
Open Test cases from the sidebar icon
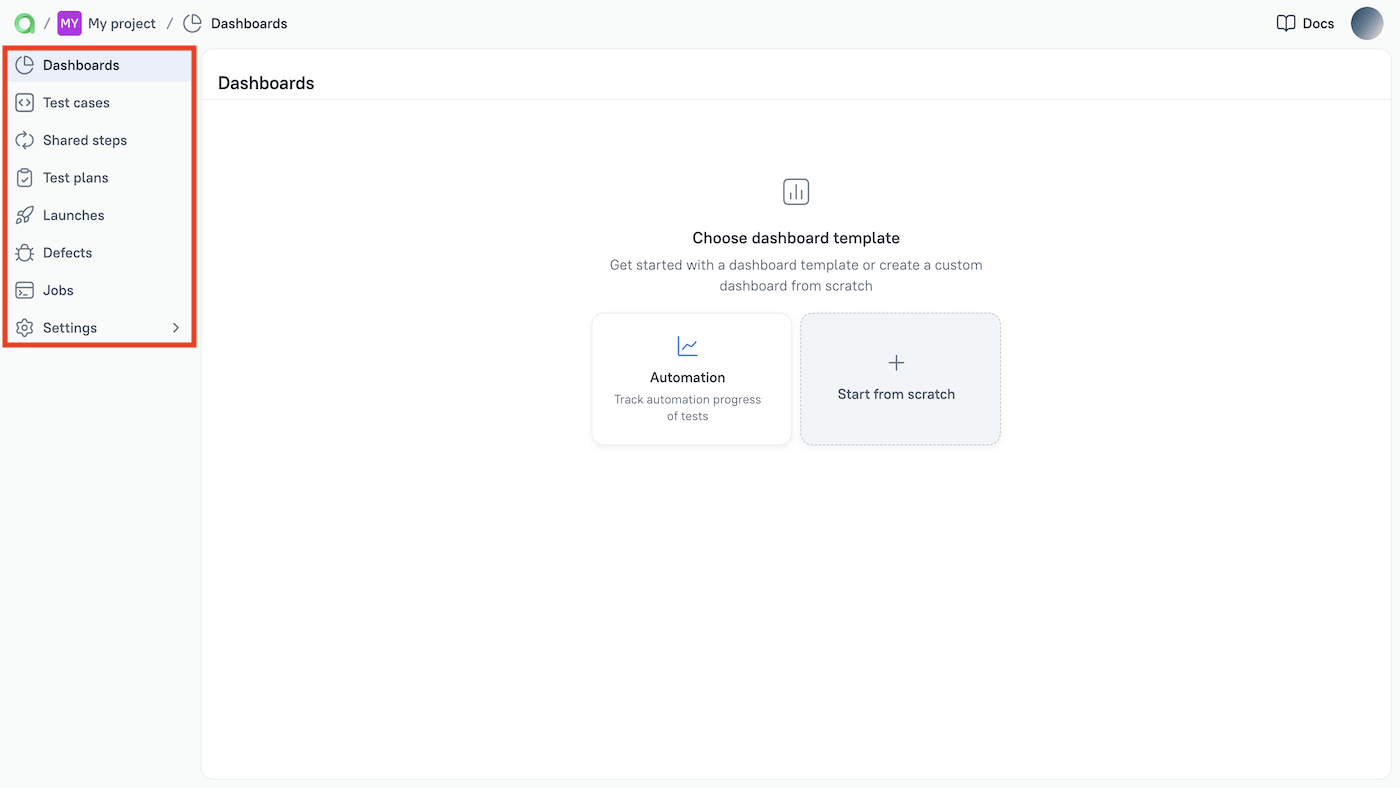(23, 102)
